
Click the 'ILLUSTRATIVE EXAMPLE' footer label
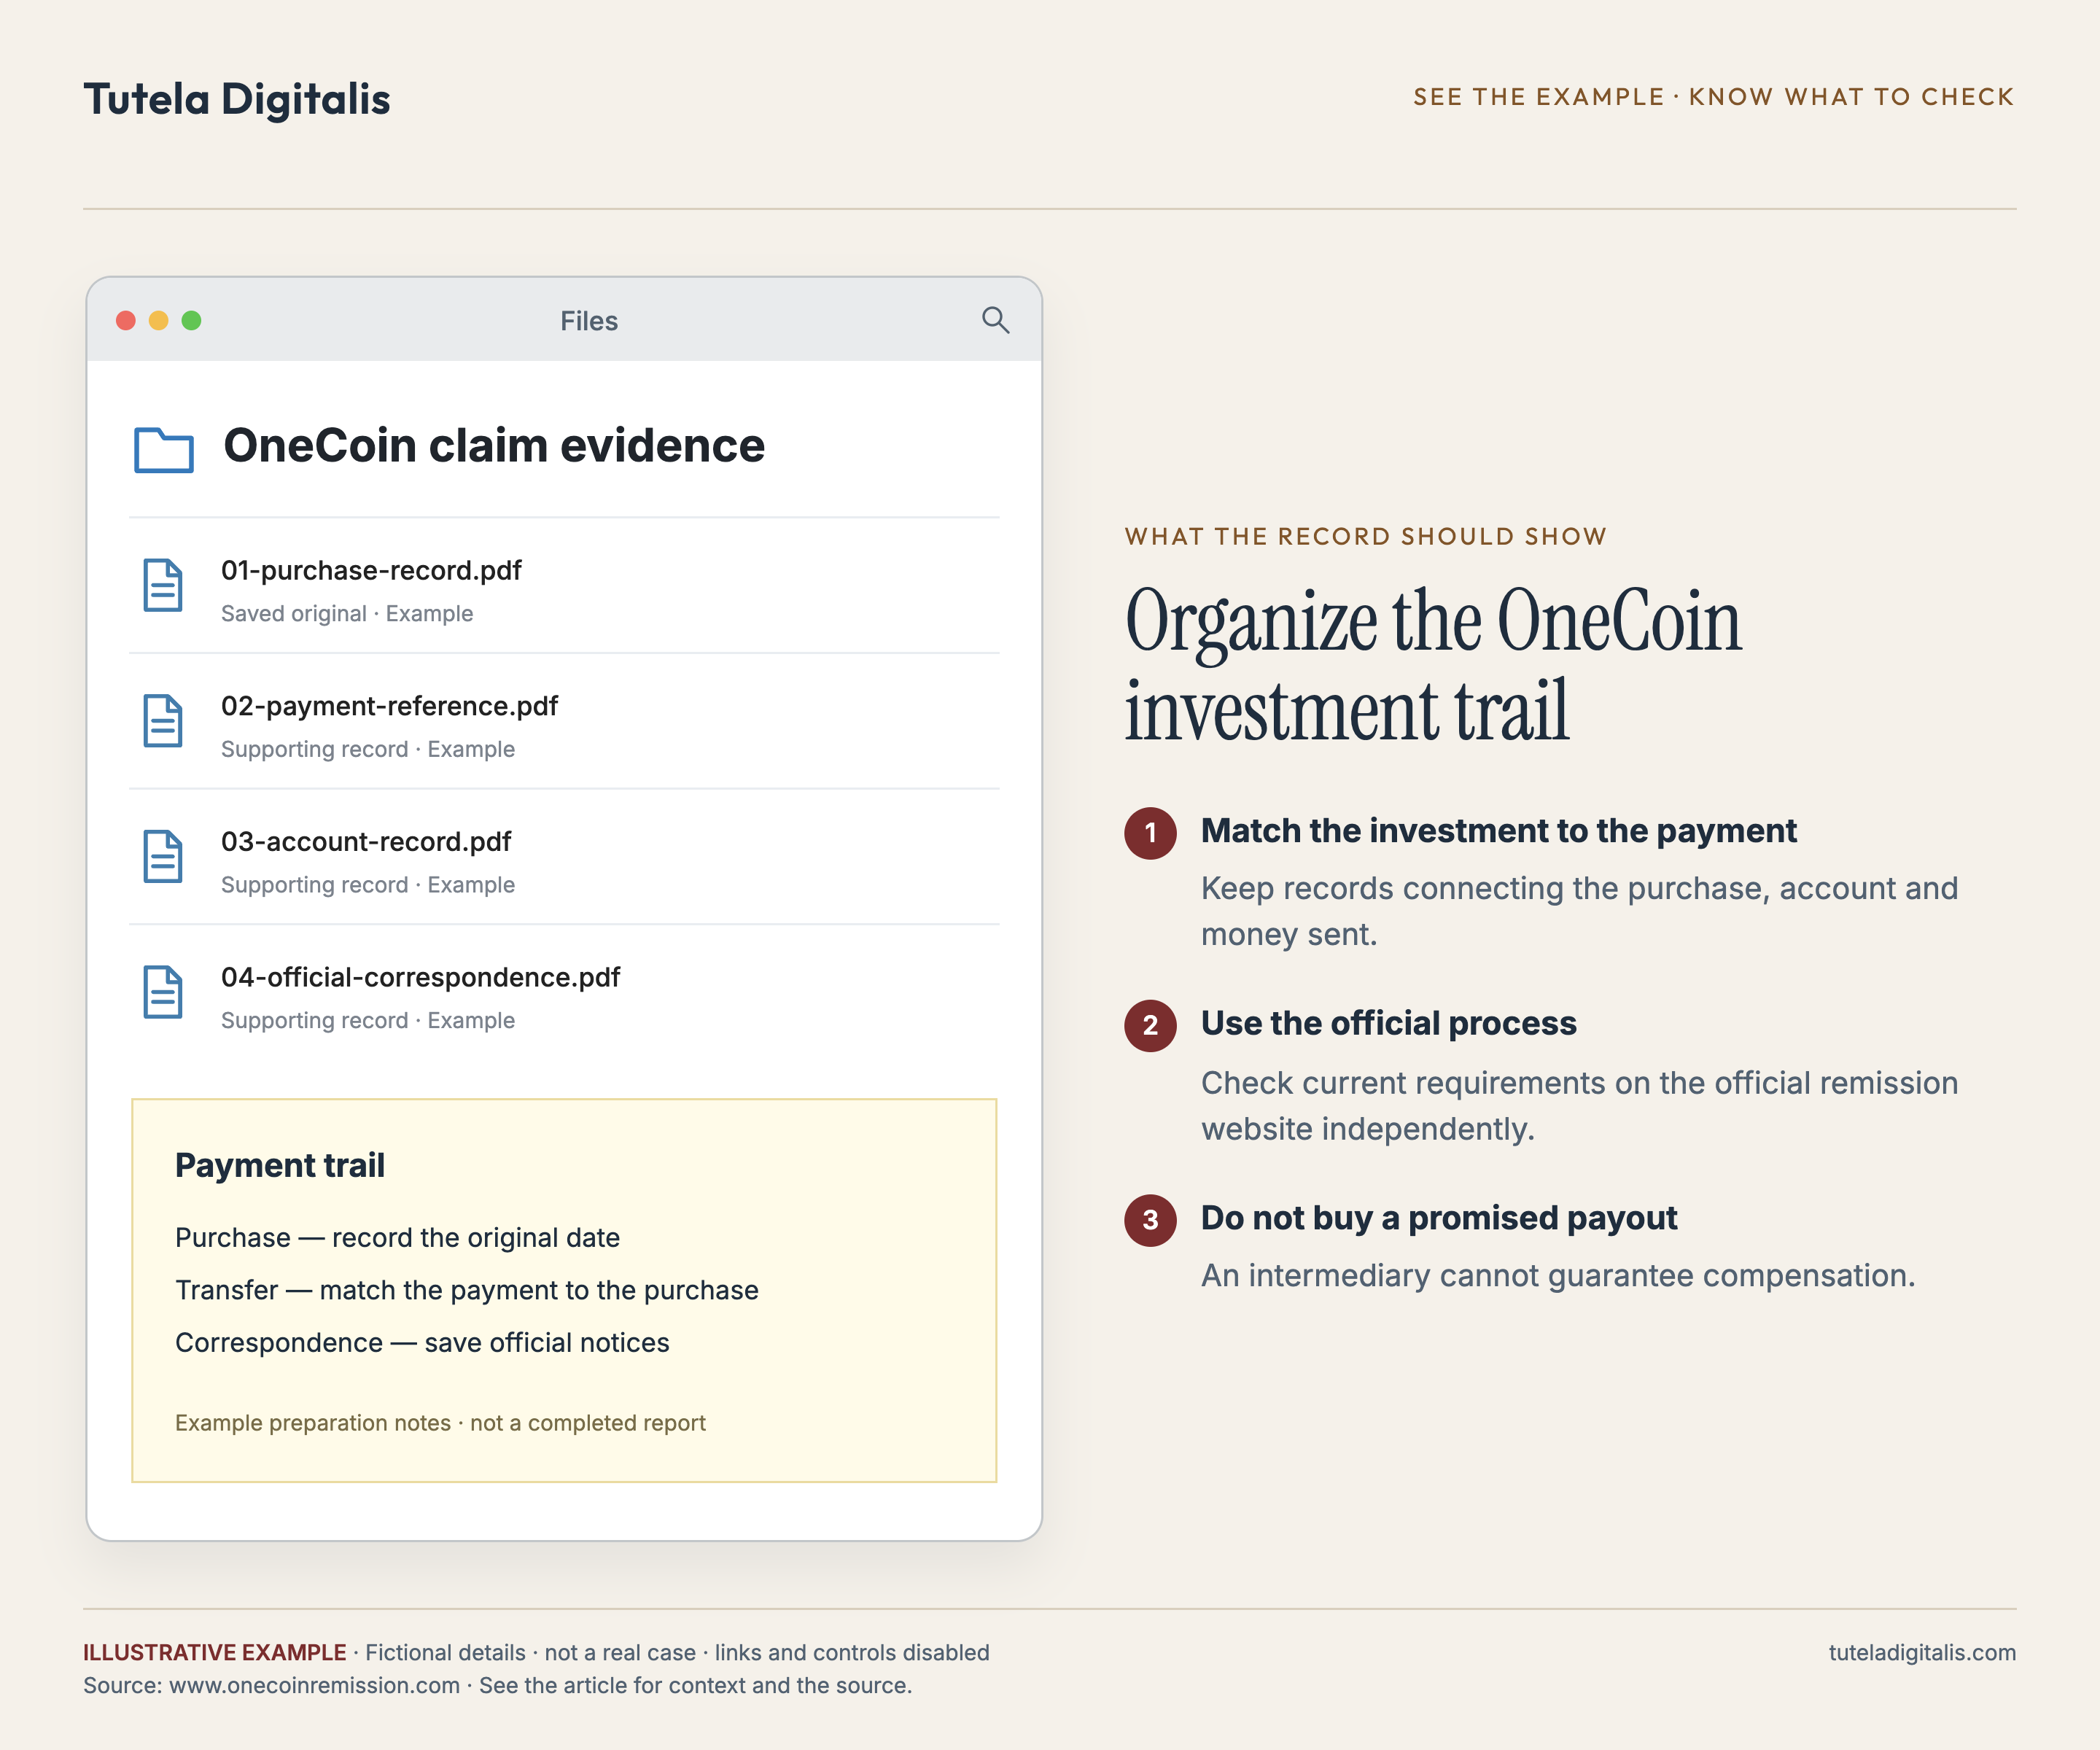(214, 1653)
